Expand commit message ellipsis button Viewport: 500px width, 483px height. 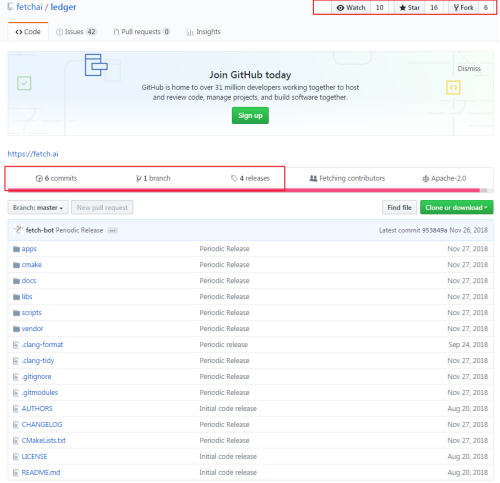coord(113,231)
